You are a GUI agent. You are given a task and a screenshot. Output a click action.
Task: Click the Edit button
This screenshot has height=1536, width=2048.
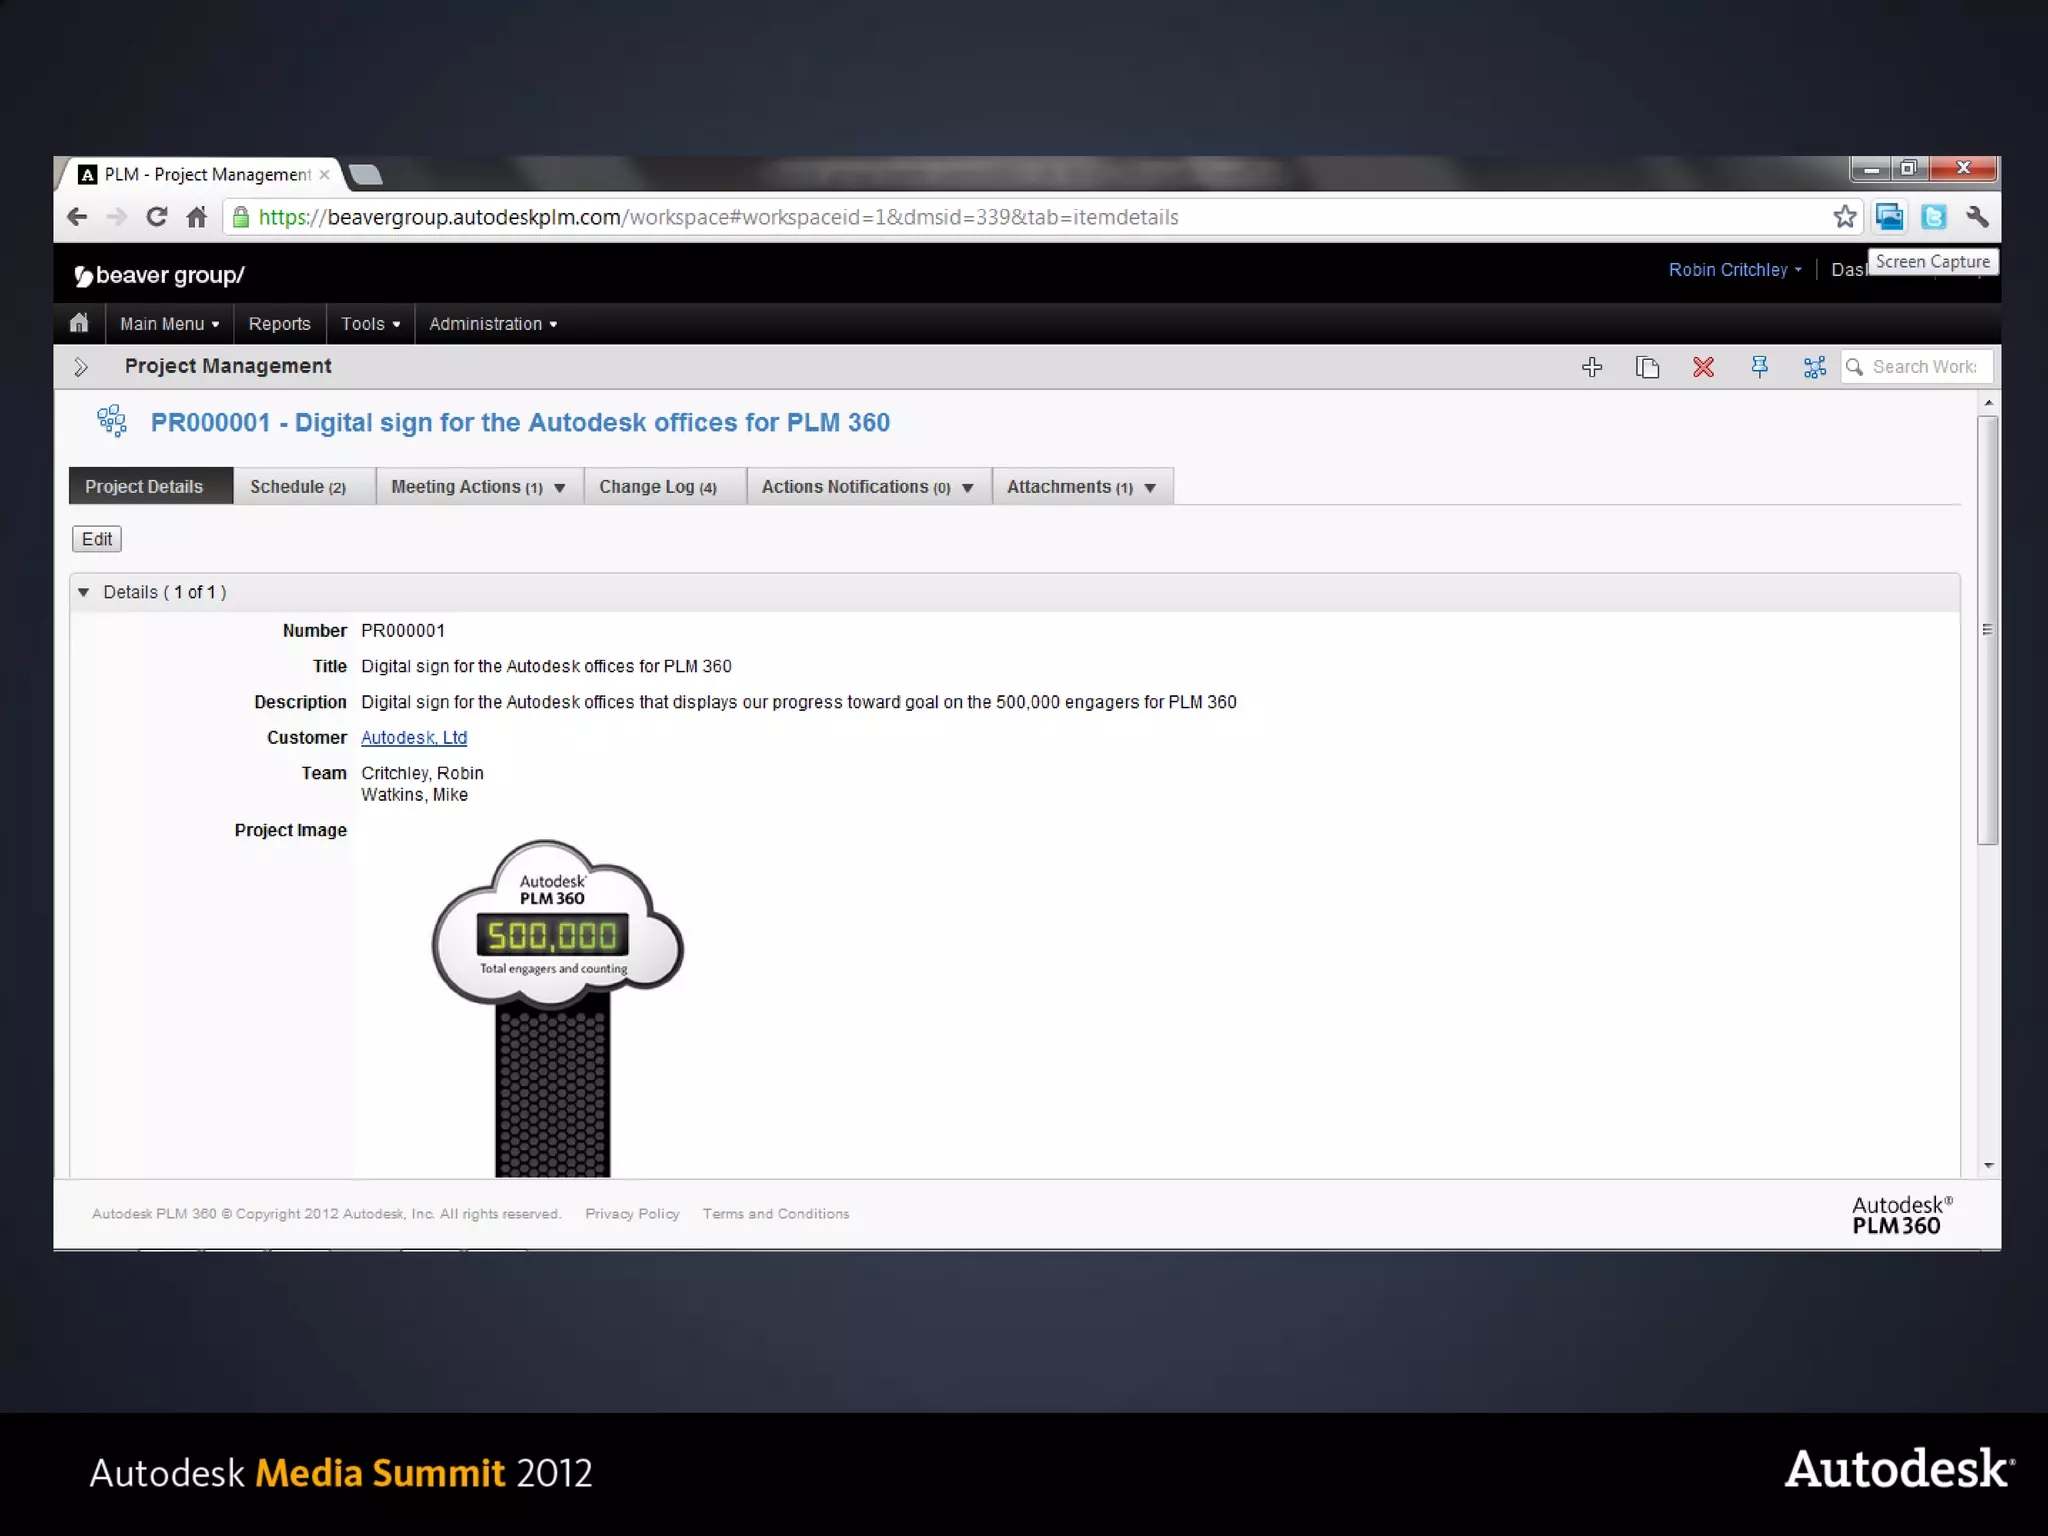click(97, 539)
